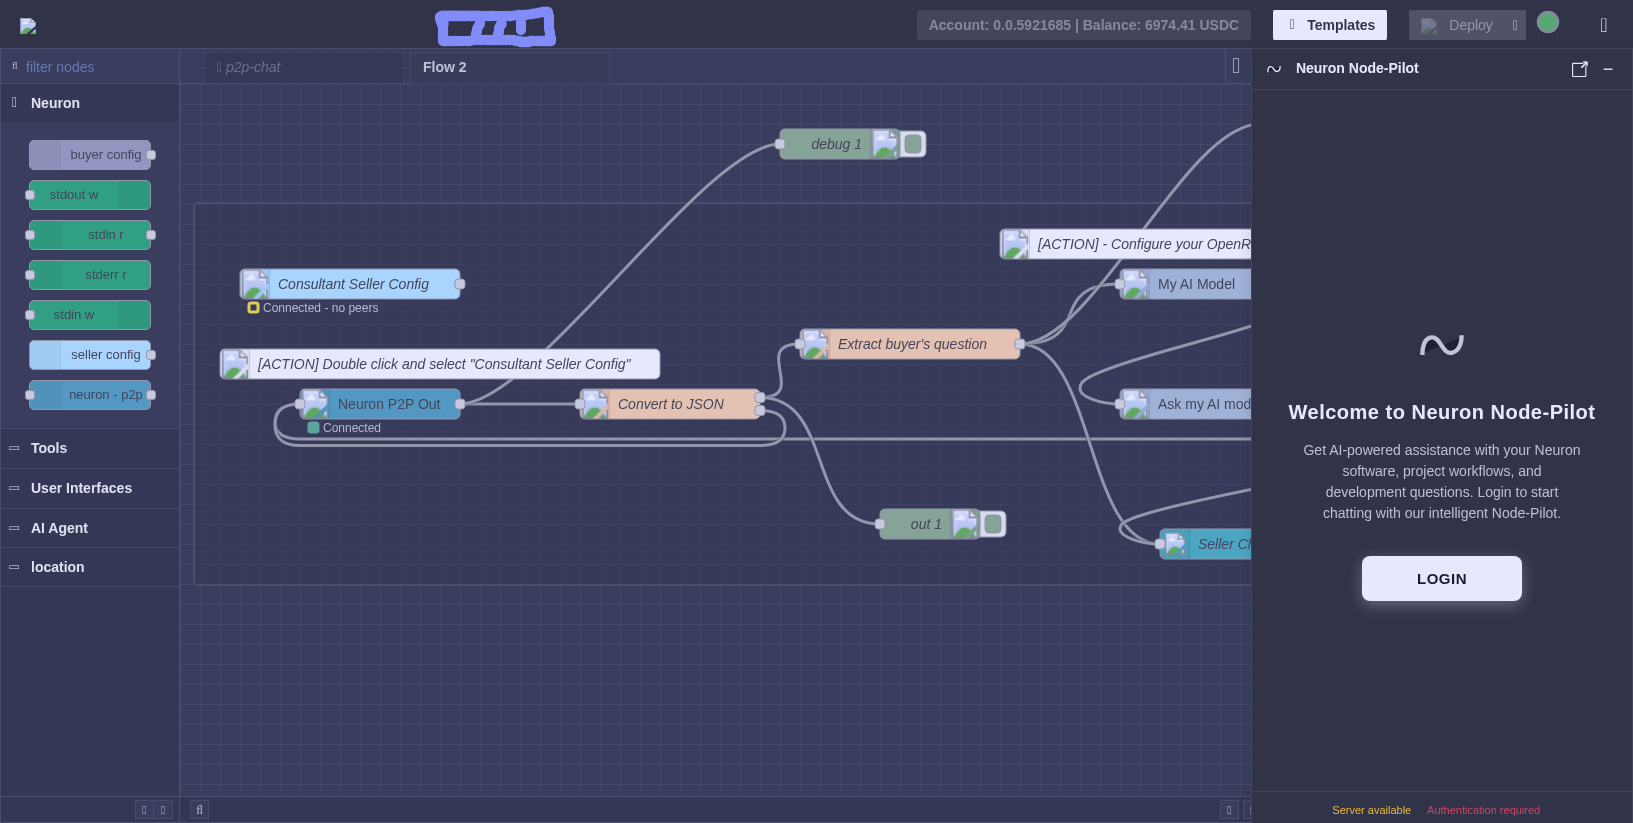Click the Templates button
The image size is (1633, 823).
1329,25
